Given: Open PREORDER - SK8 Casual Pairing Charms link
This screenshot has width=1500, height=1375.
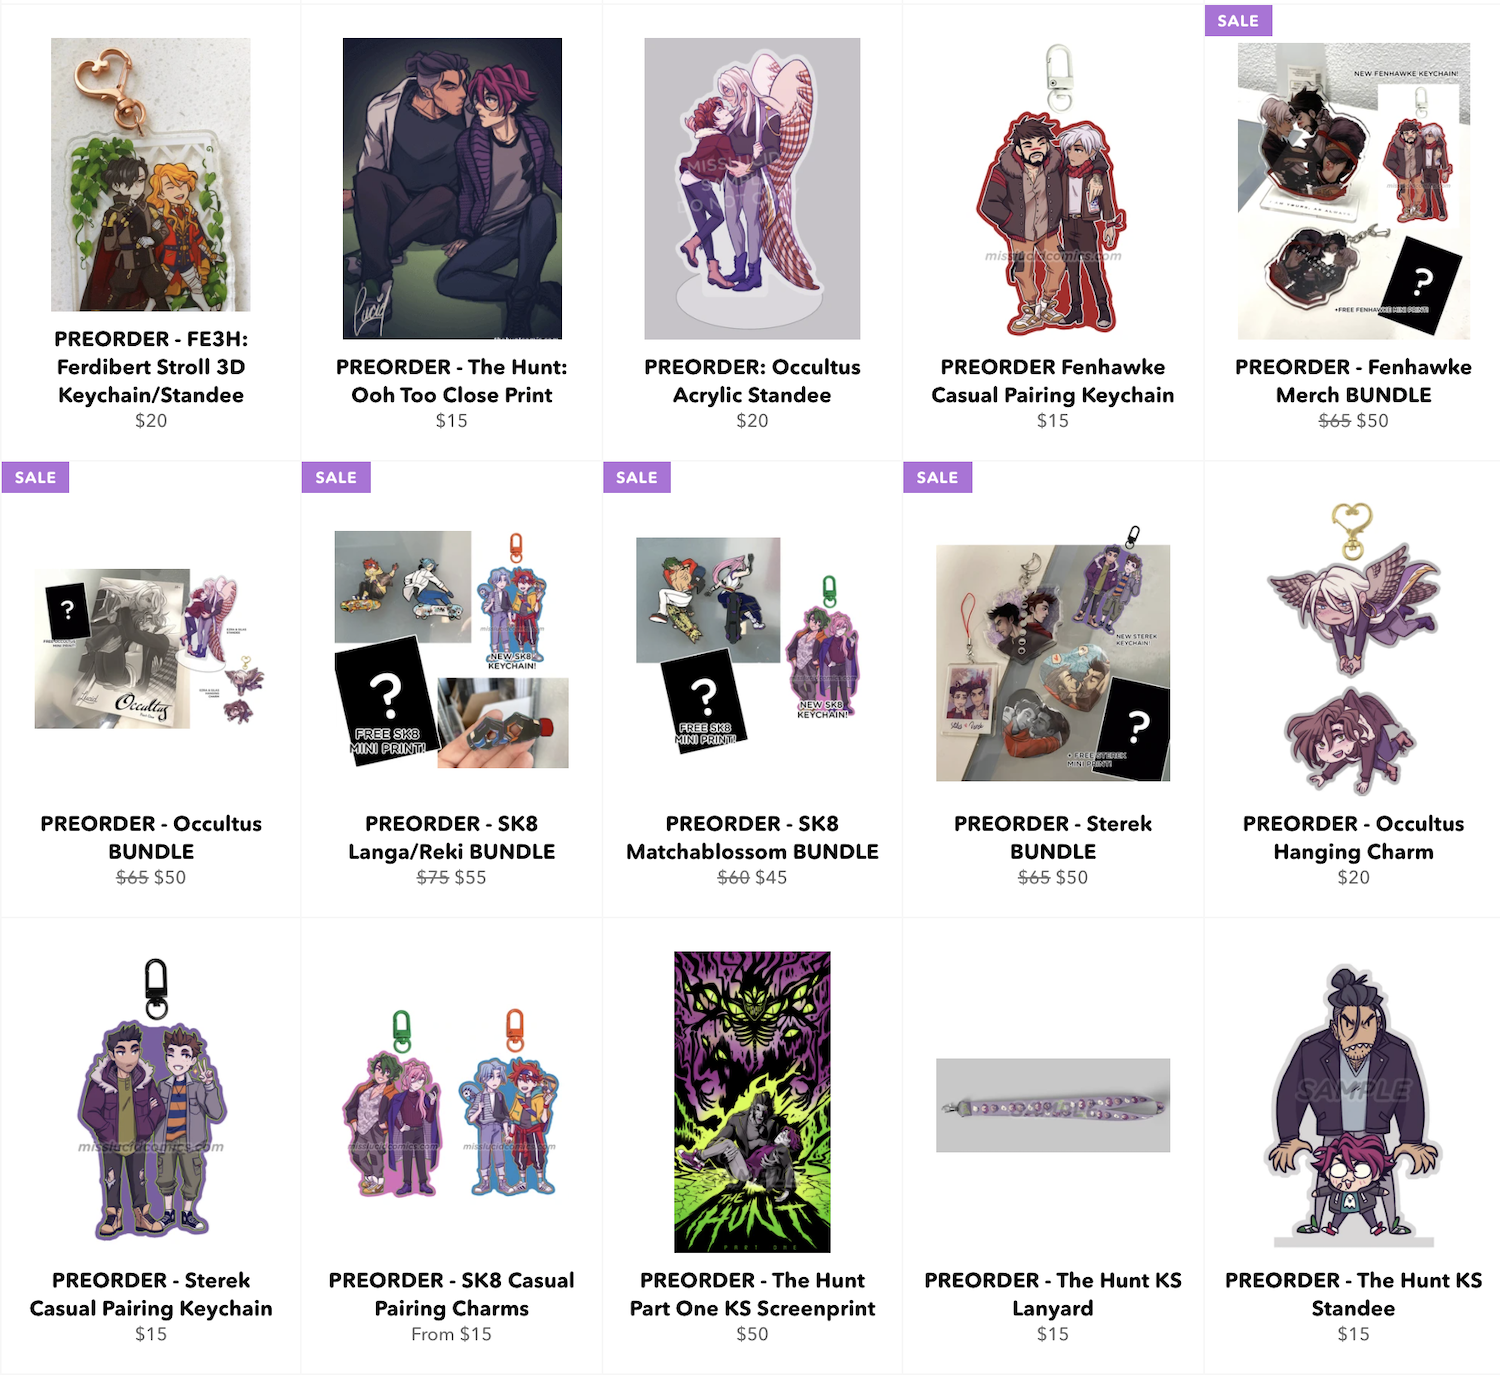Looking at the screenshot, I should pyautogui.click(x=452, y=1294).
